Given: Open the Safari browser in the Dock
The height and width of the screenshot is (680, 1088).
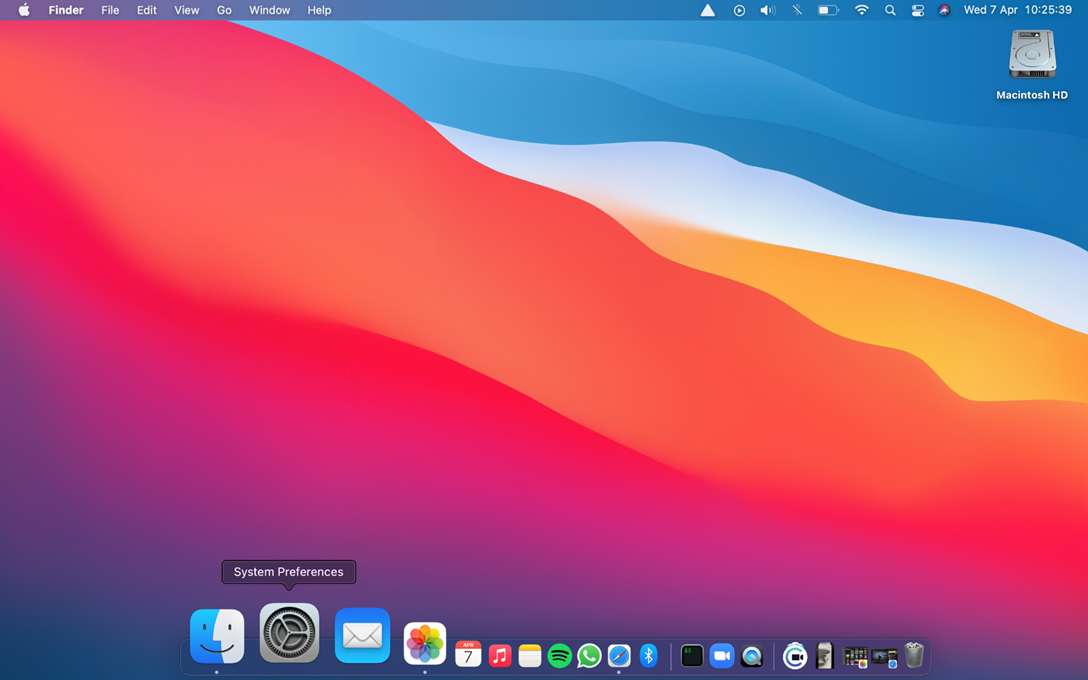Looking at the screenshot, I should [619, 656].
